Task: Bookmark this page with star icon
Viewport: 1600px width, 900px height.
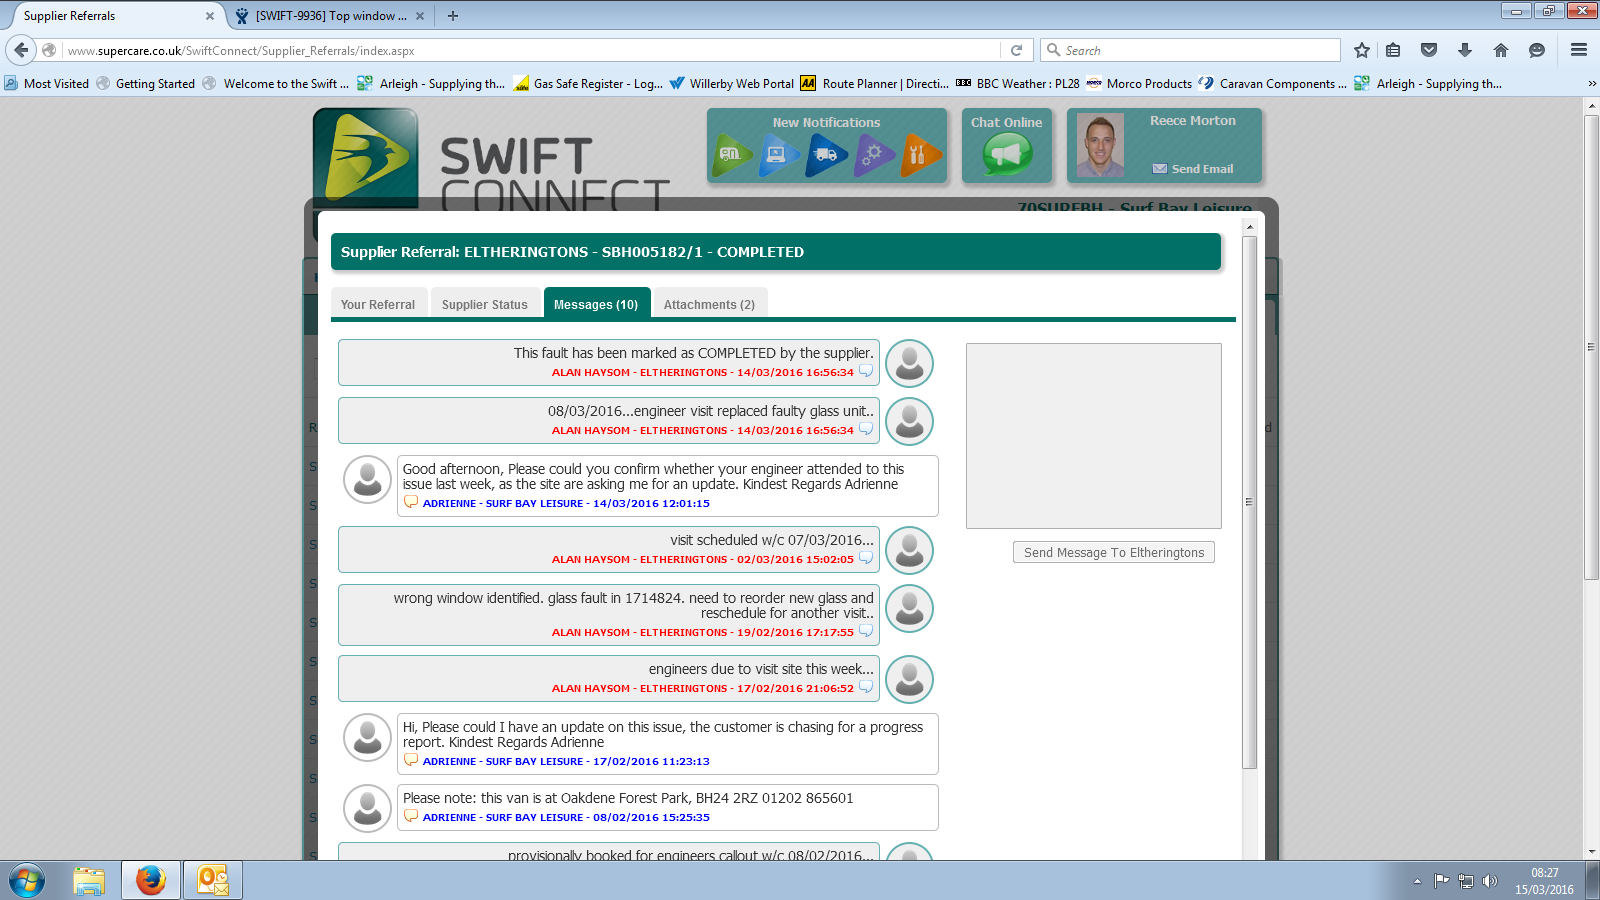Action: click(1361, 50)
